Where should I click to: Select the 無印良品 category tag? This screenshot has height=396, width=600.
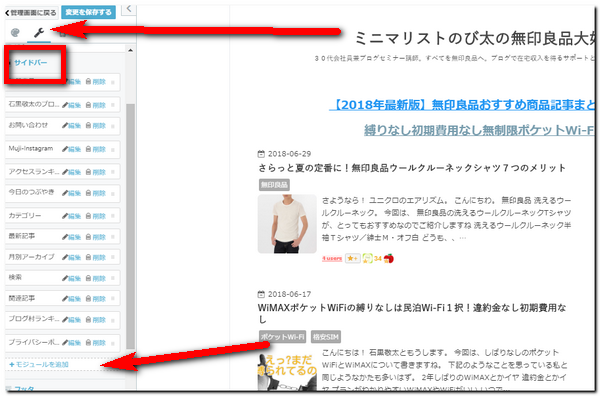tap(274, 185)
